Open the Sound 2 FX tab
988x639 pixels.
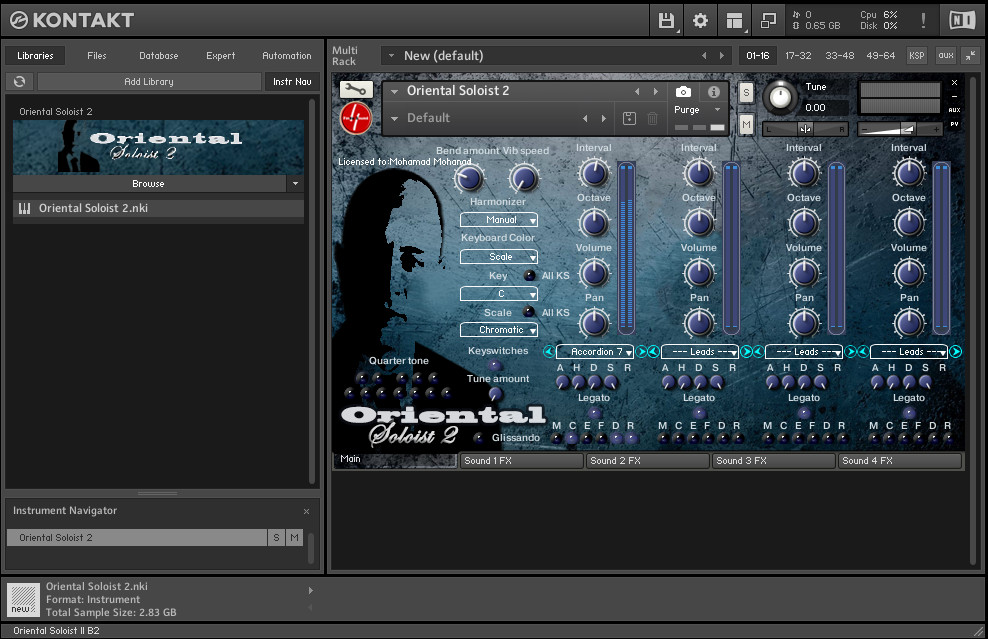click(647, 461)
